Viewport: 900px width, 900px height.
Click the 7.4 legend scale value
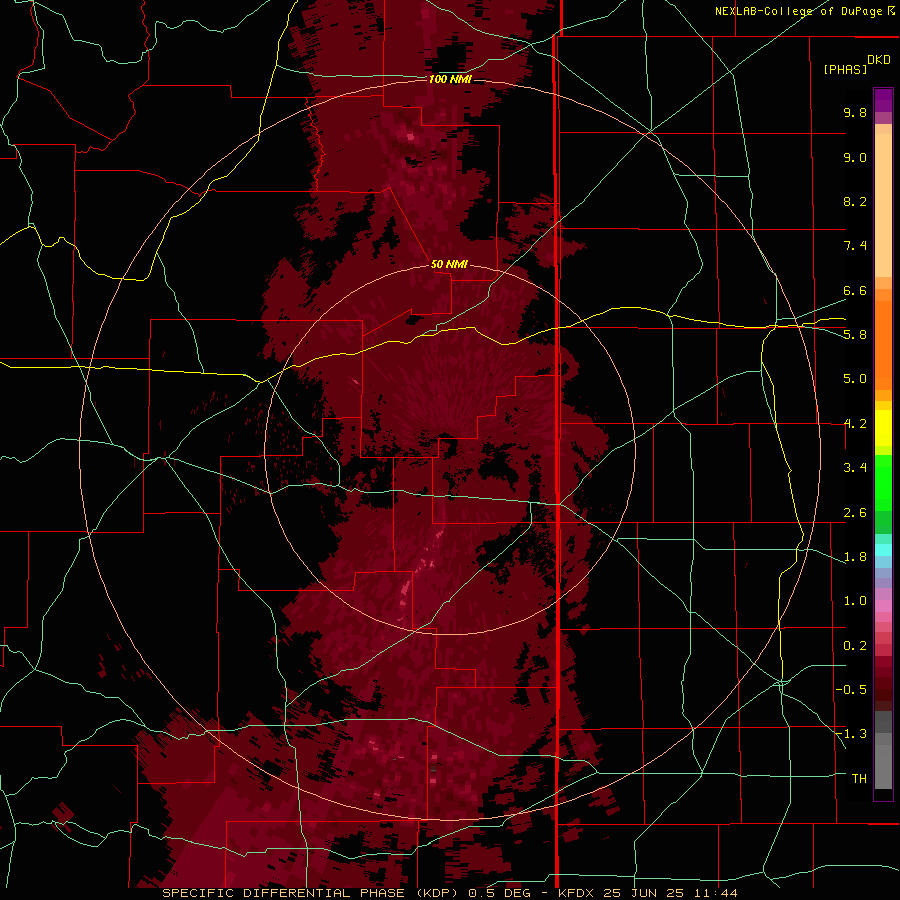[855, 246]
